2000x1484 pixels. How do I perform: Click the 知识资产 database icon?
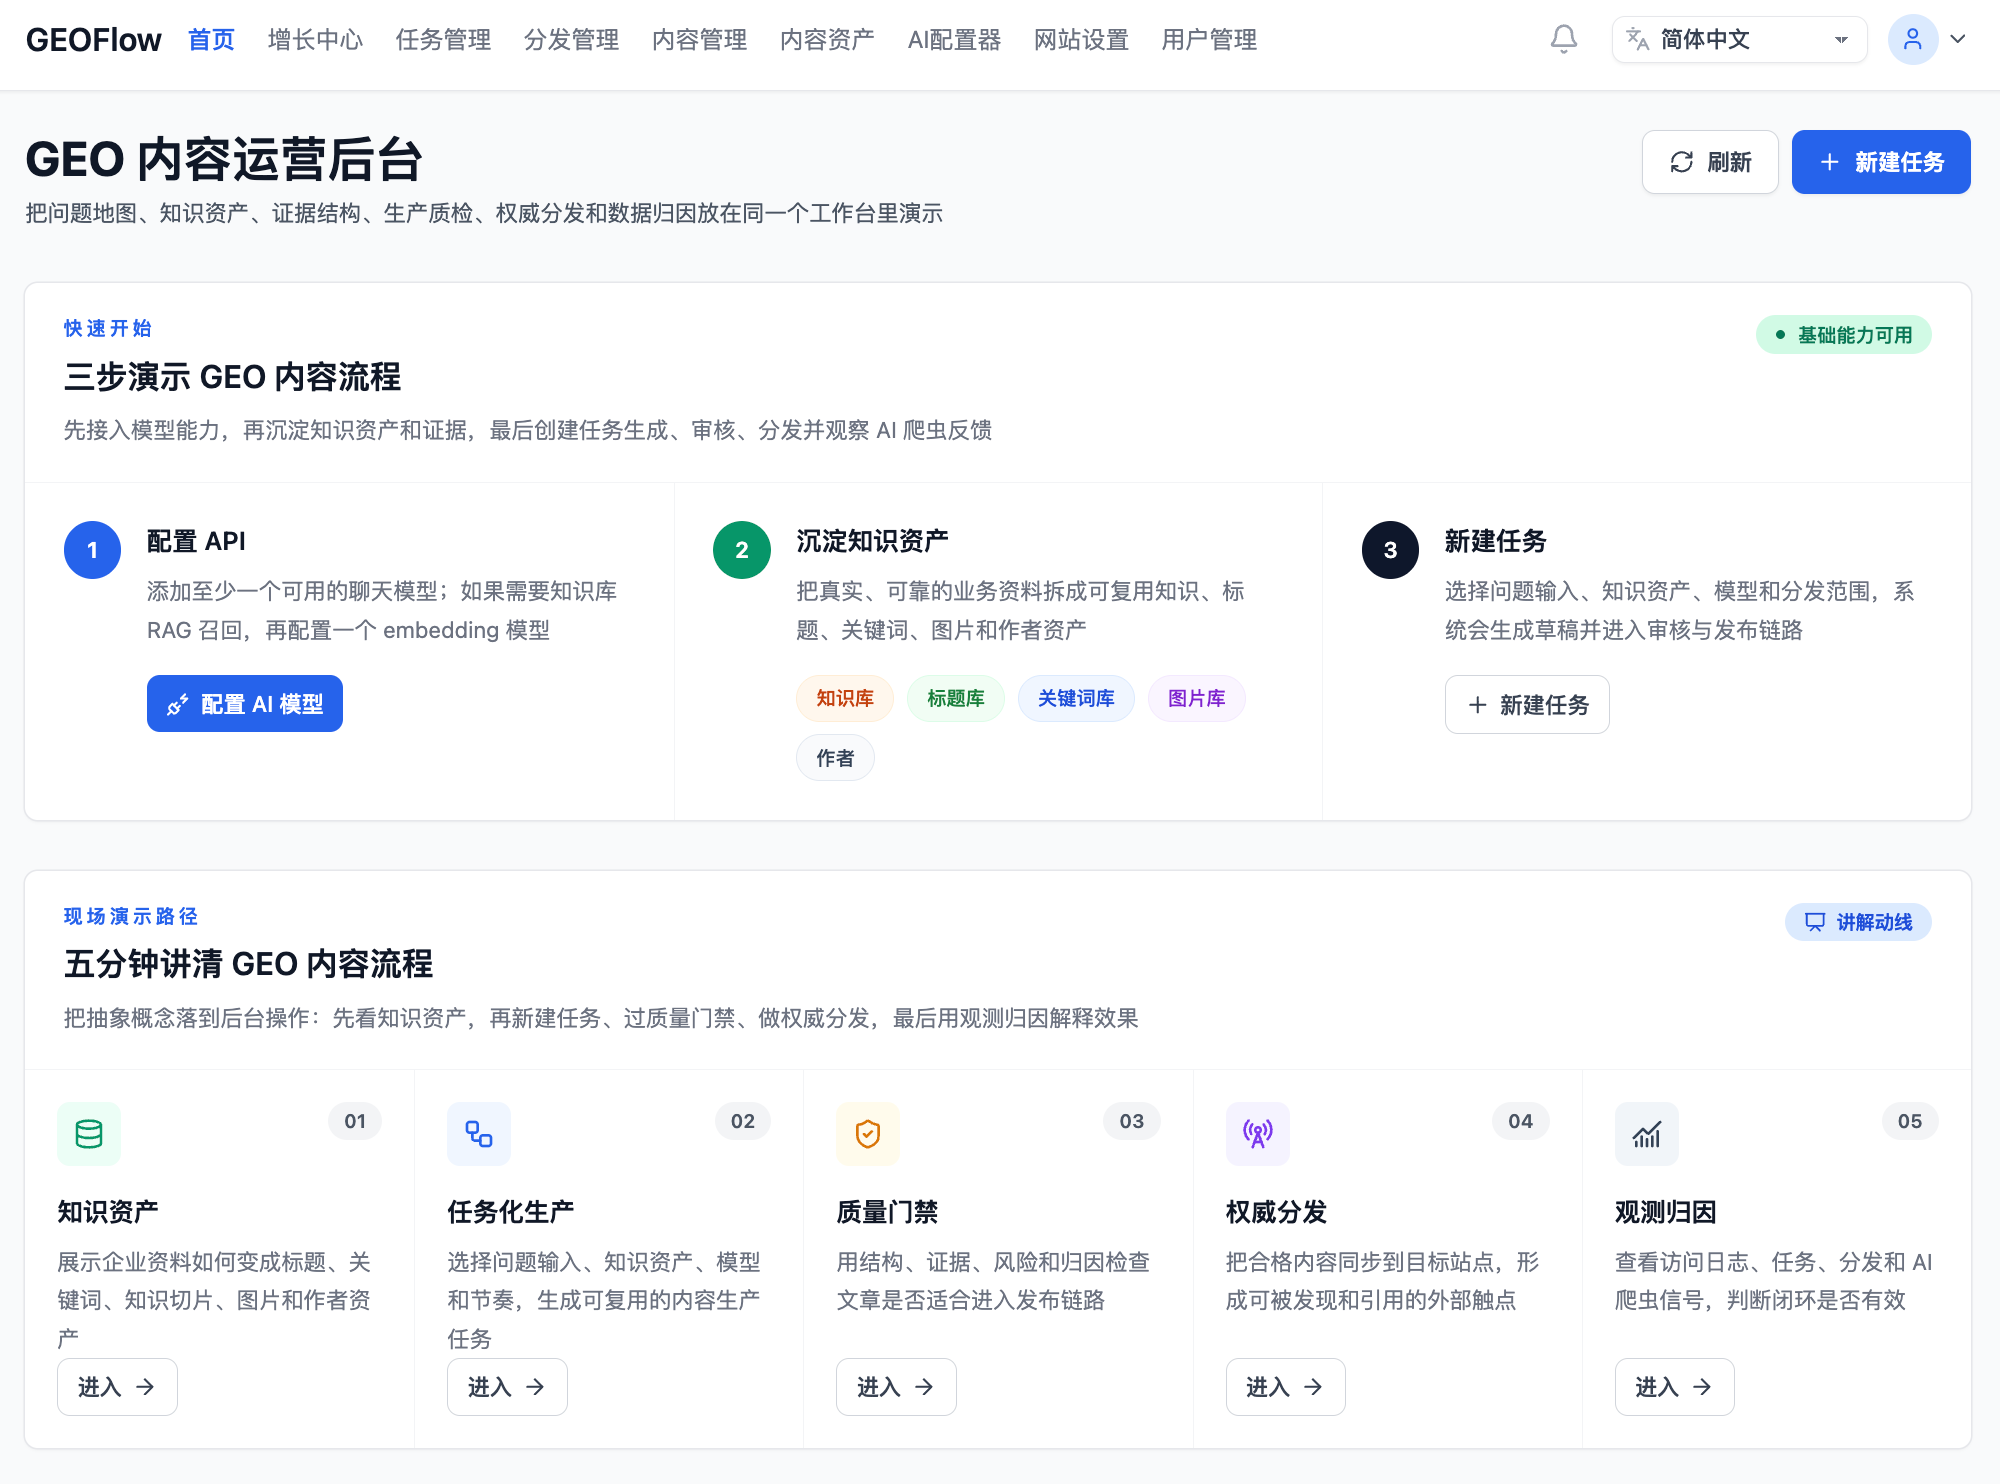pyautogui.click(x=89, y=1133)
